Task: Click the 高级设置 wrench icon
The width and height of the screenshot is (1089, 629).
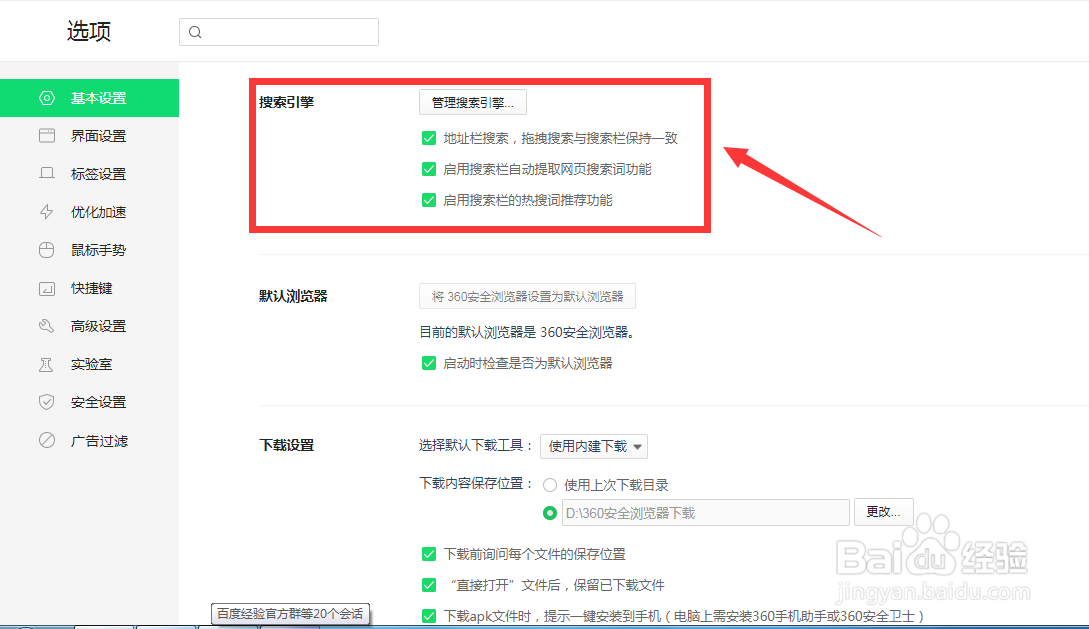Action: (47, 326)
